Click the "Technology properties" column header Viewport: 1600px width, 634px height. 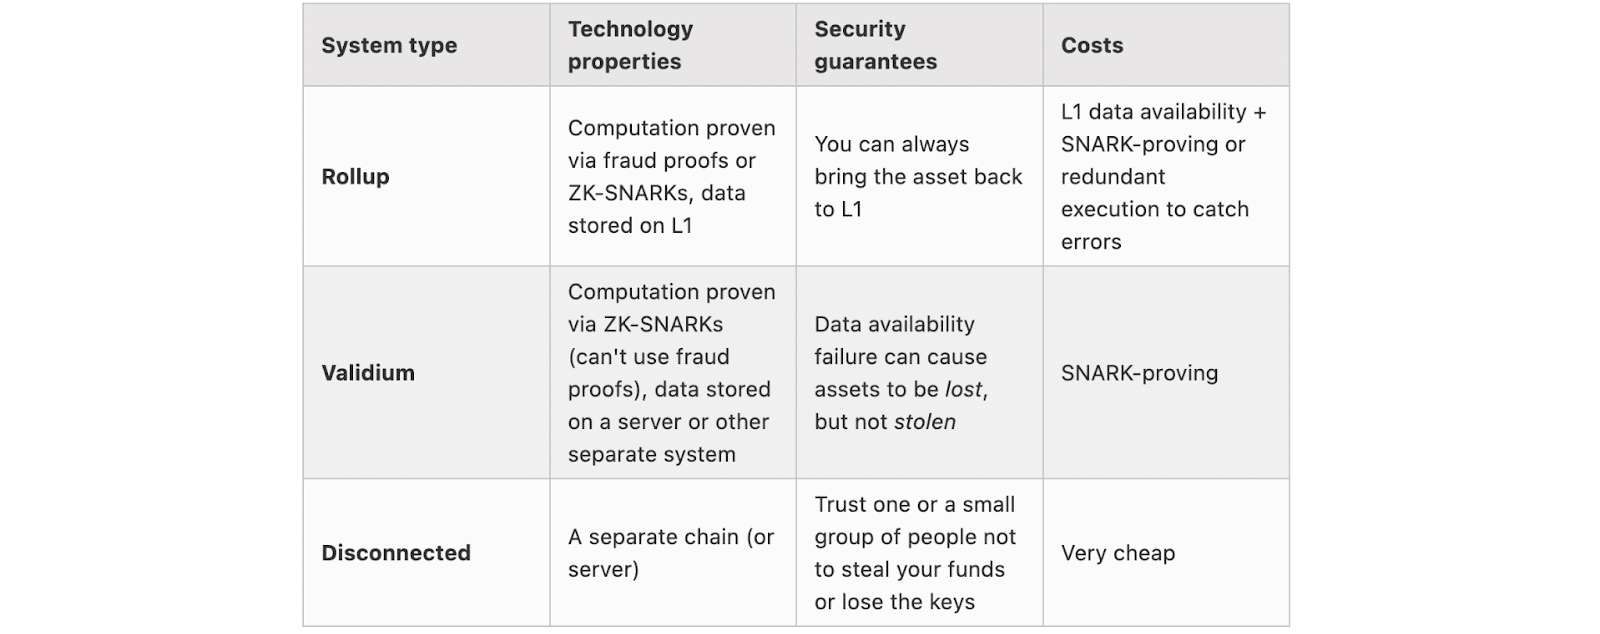630,46
